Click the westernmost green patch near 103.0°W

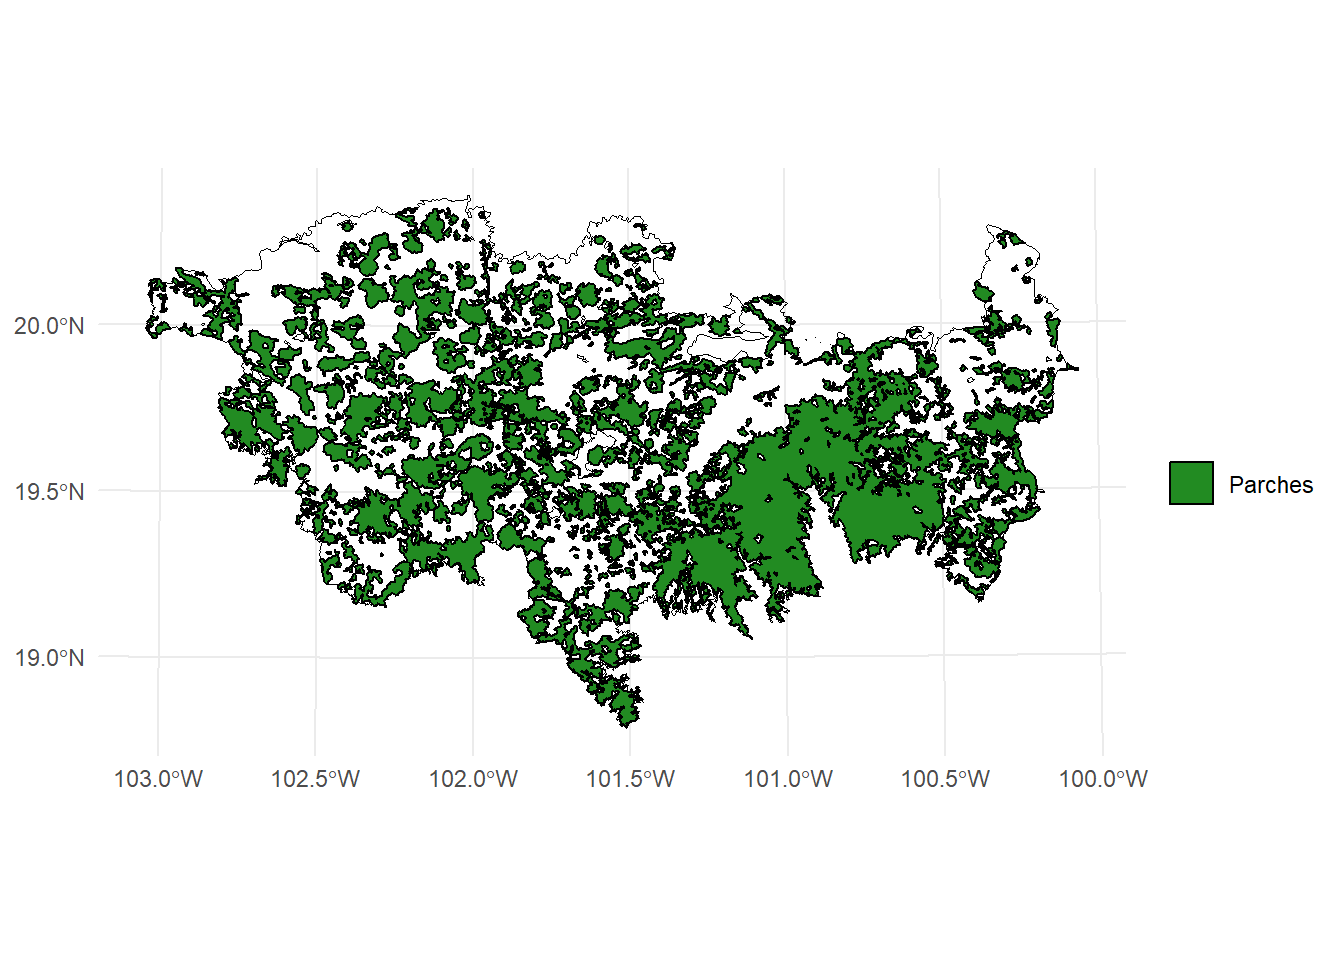click(x=158, y=323)
